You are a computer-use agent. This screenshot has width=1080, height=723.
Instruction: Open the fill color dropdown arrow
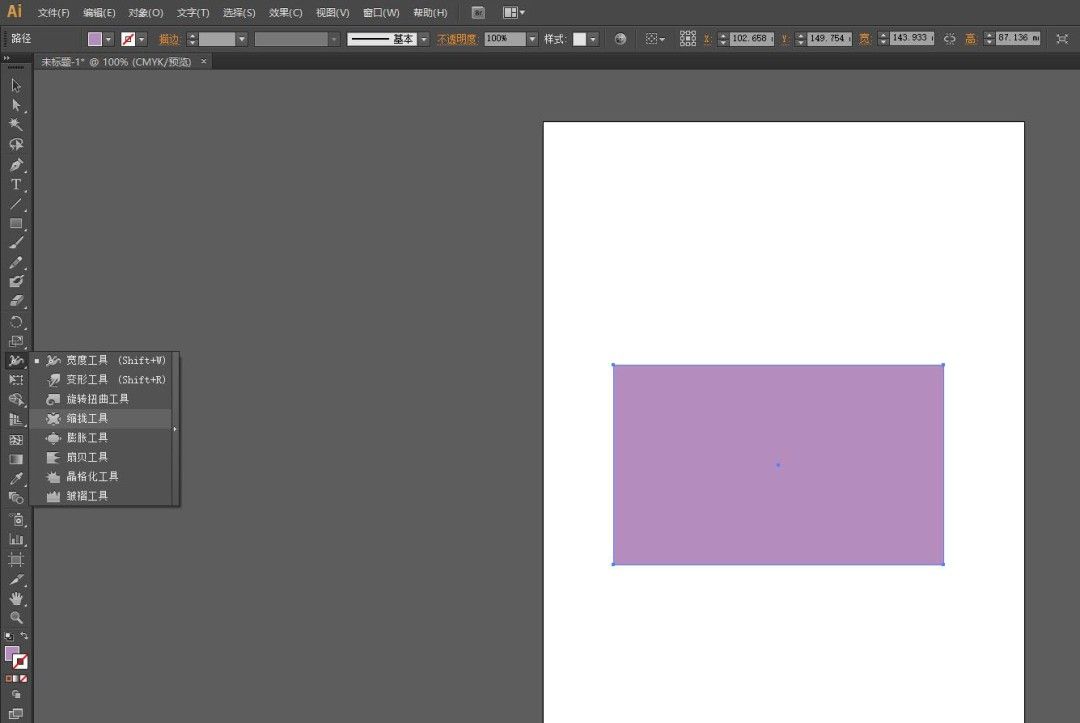tap(109, 39)
